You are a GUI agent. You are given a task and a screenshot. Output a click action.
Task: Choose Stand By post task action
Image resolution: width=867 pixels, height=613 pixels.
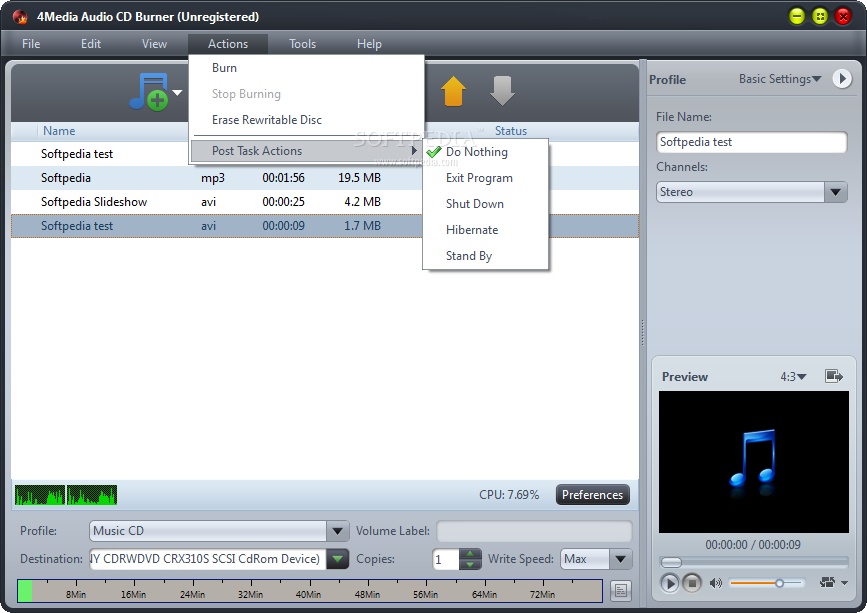[485, 256]
